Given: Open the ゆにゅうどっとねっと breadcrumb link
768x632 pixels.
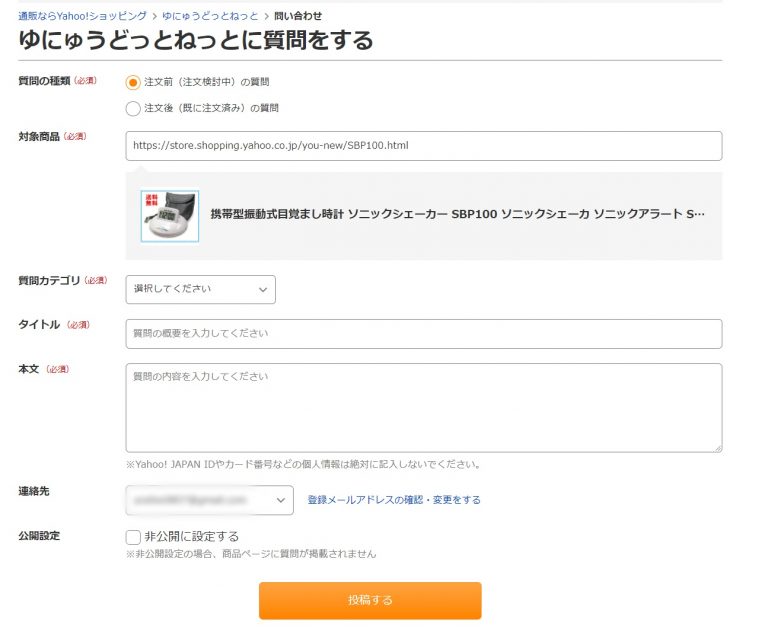Looking at the screenshot, I should tap(209, 17).
